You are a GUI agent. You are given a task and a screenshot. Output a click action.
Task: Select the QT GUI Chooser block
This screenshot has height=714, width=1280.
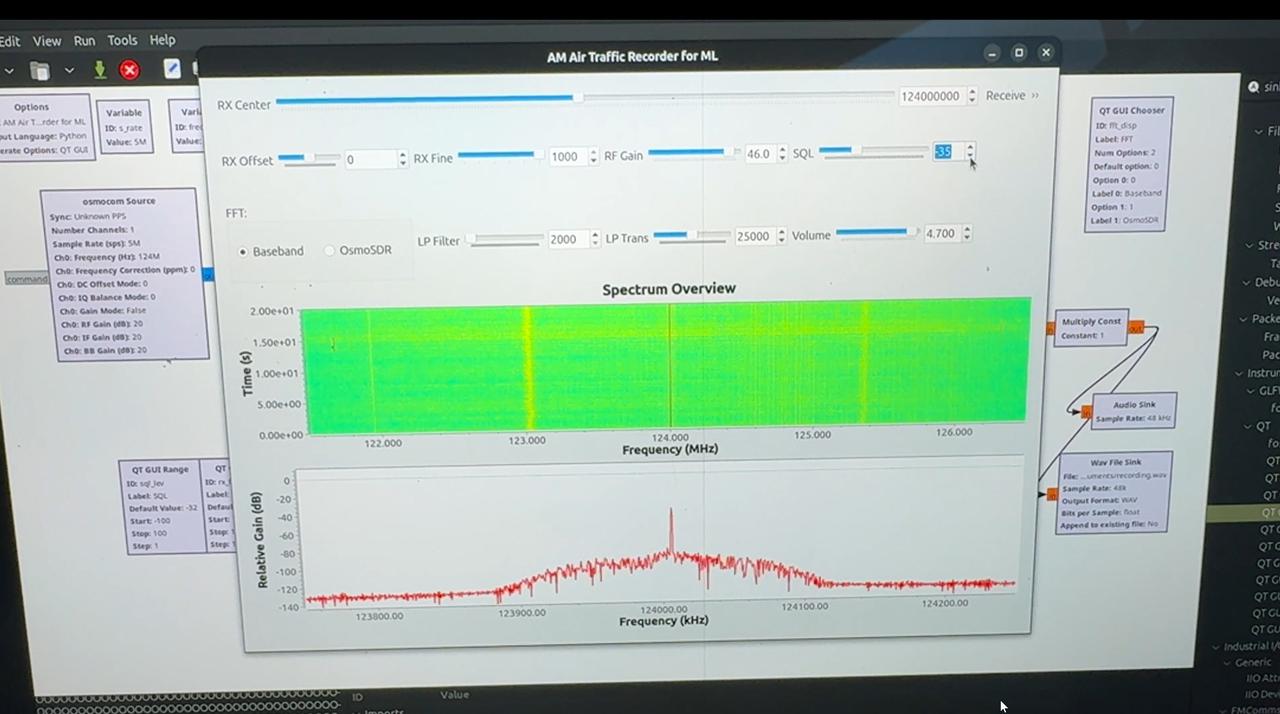(x=1131, y=164)
